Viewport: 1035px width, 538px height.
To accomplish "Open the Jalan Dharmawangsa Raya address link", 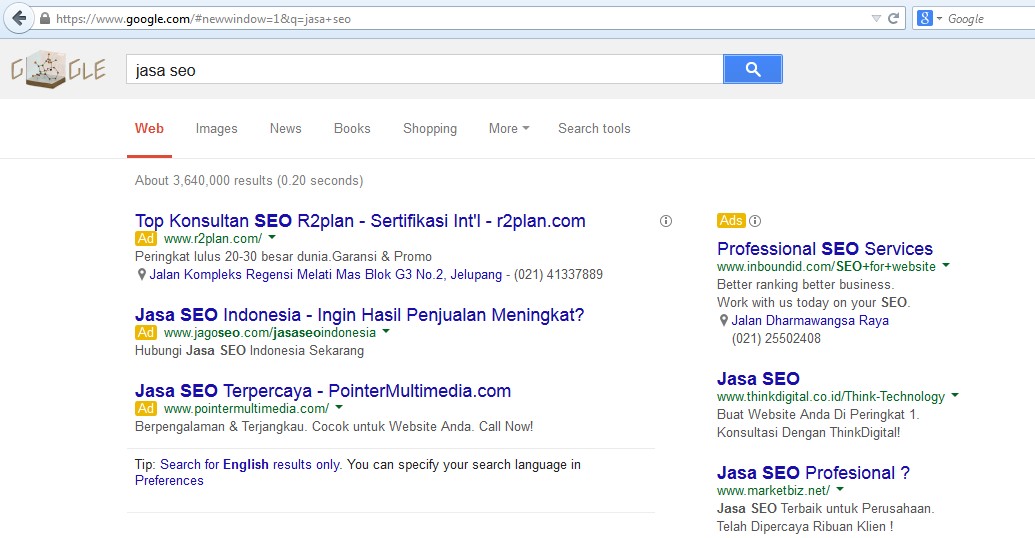I will (x=810, y=321).
